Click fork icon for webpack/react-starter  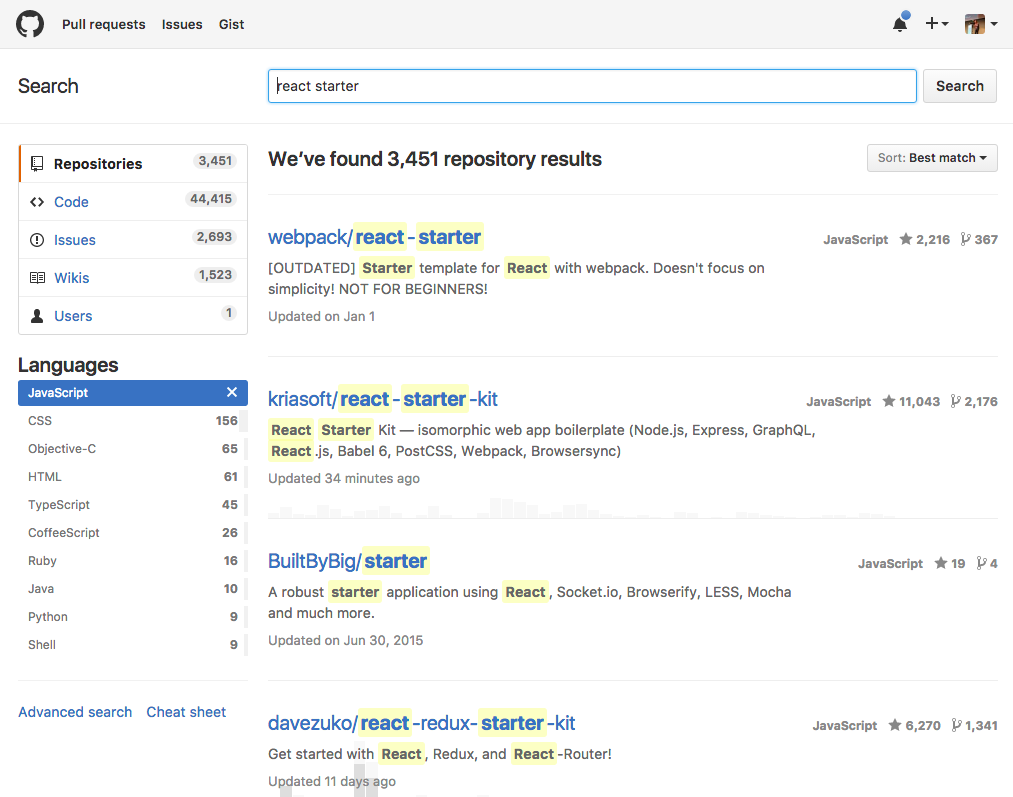pos(965,239)
